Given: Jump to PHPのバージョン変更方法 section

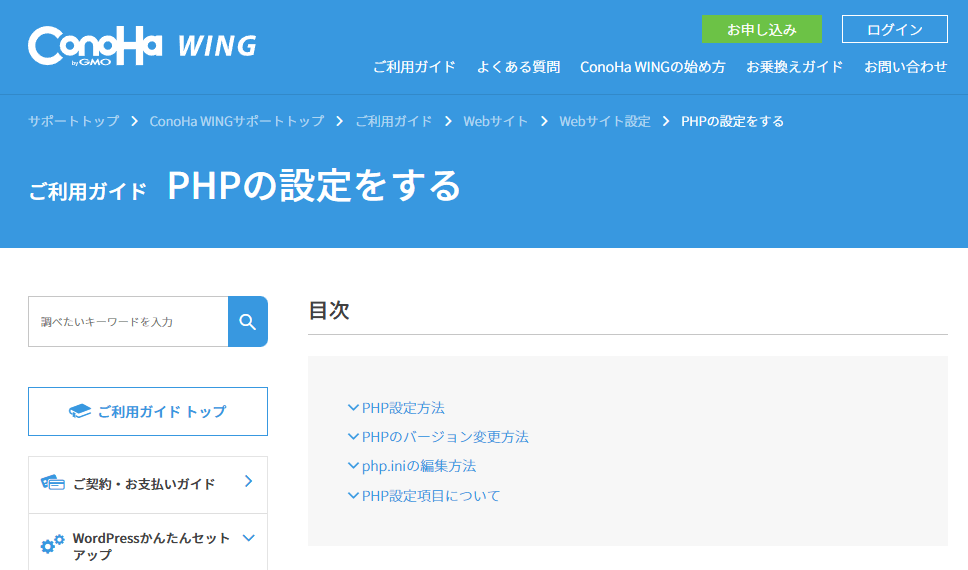Looking at the screenshot, I should tap(445, 437).
